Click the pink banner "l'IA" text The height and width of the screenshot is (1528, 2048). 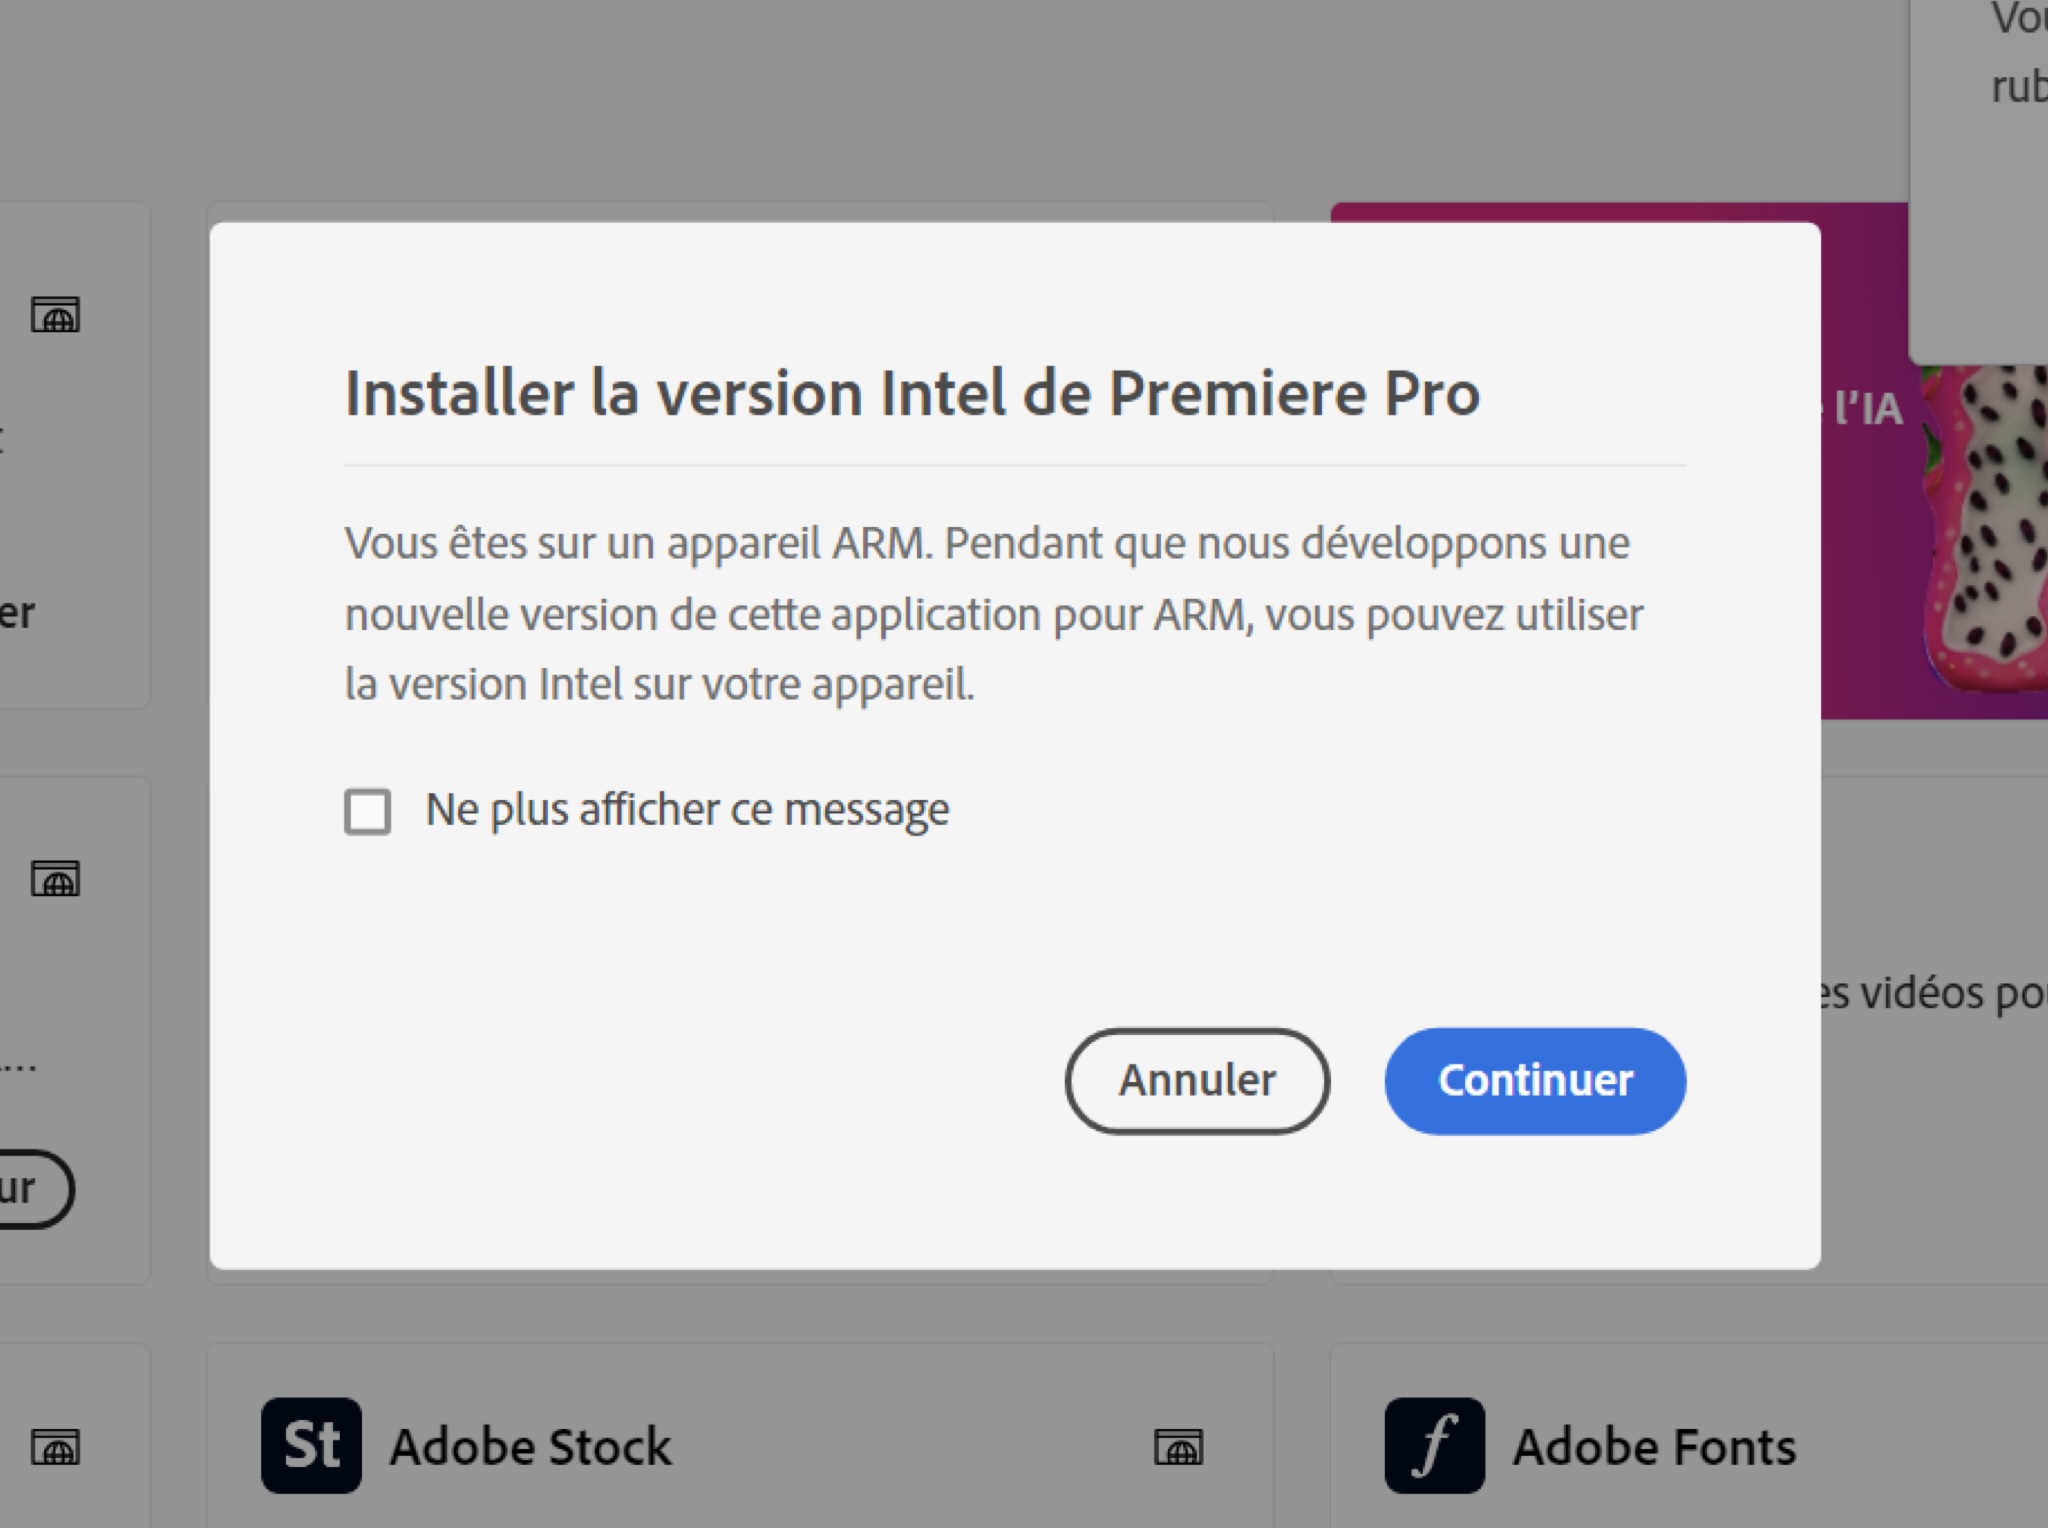click(x=1866, y=409)
